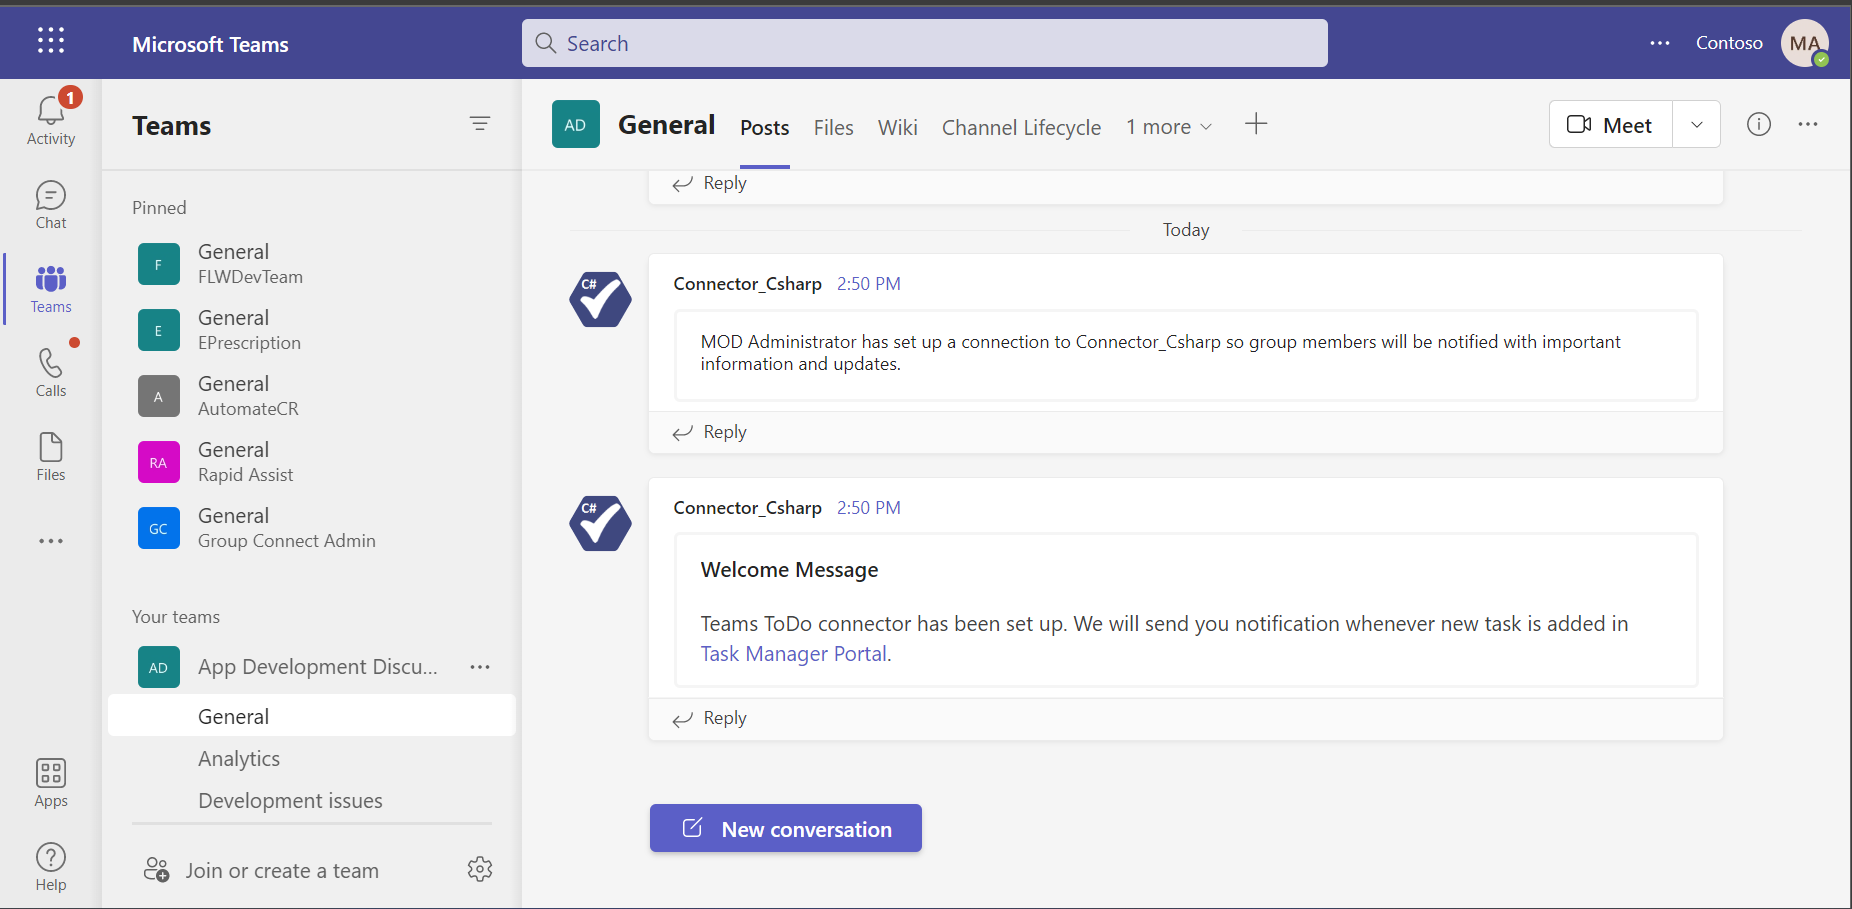
Task: Open more options for App Development team
Action: coord(480,667)
